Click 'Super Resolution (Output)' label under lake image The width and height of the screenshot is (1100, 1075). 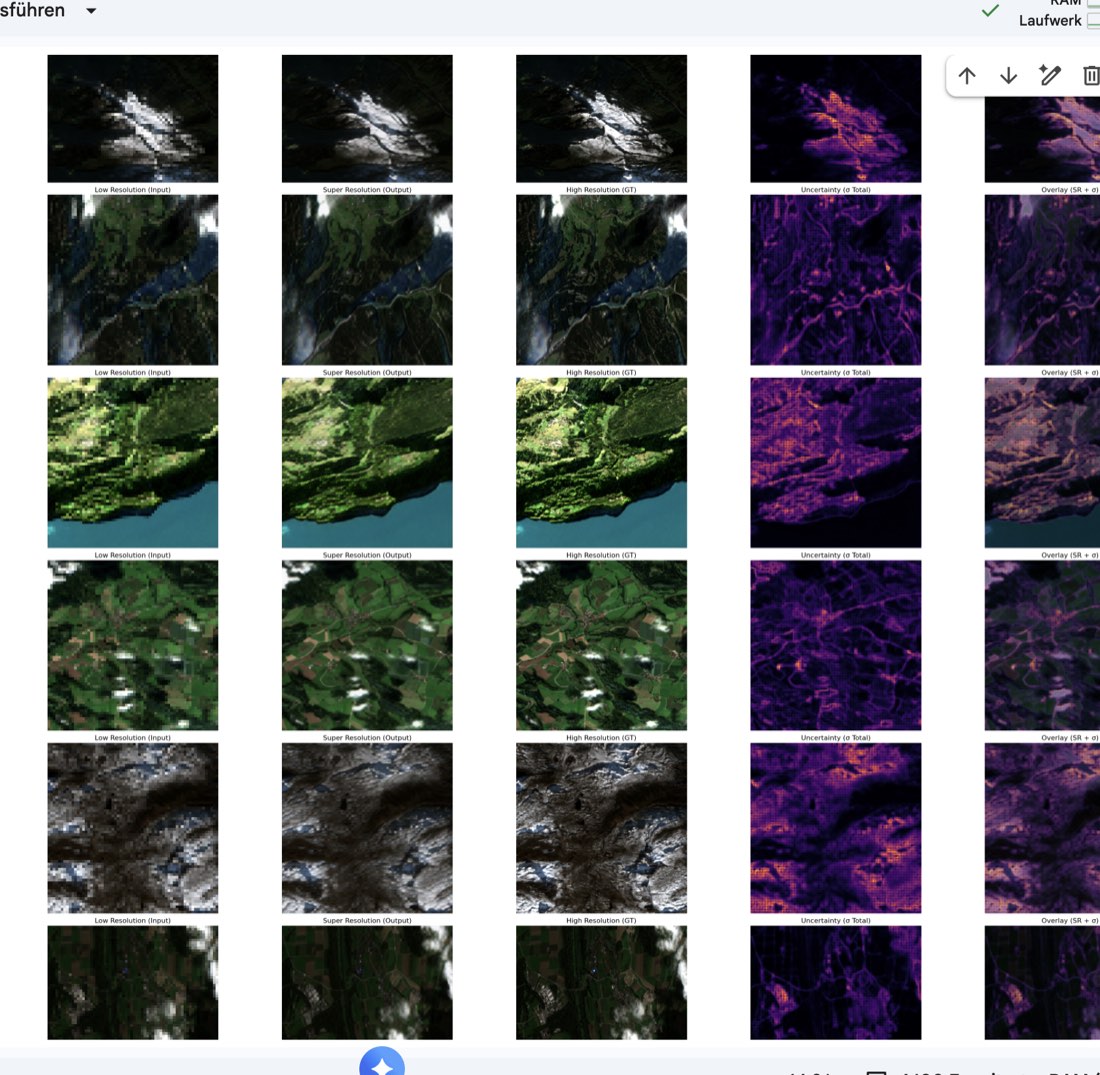[x=367, y=555]
